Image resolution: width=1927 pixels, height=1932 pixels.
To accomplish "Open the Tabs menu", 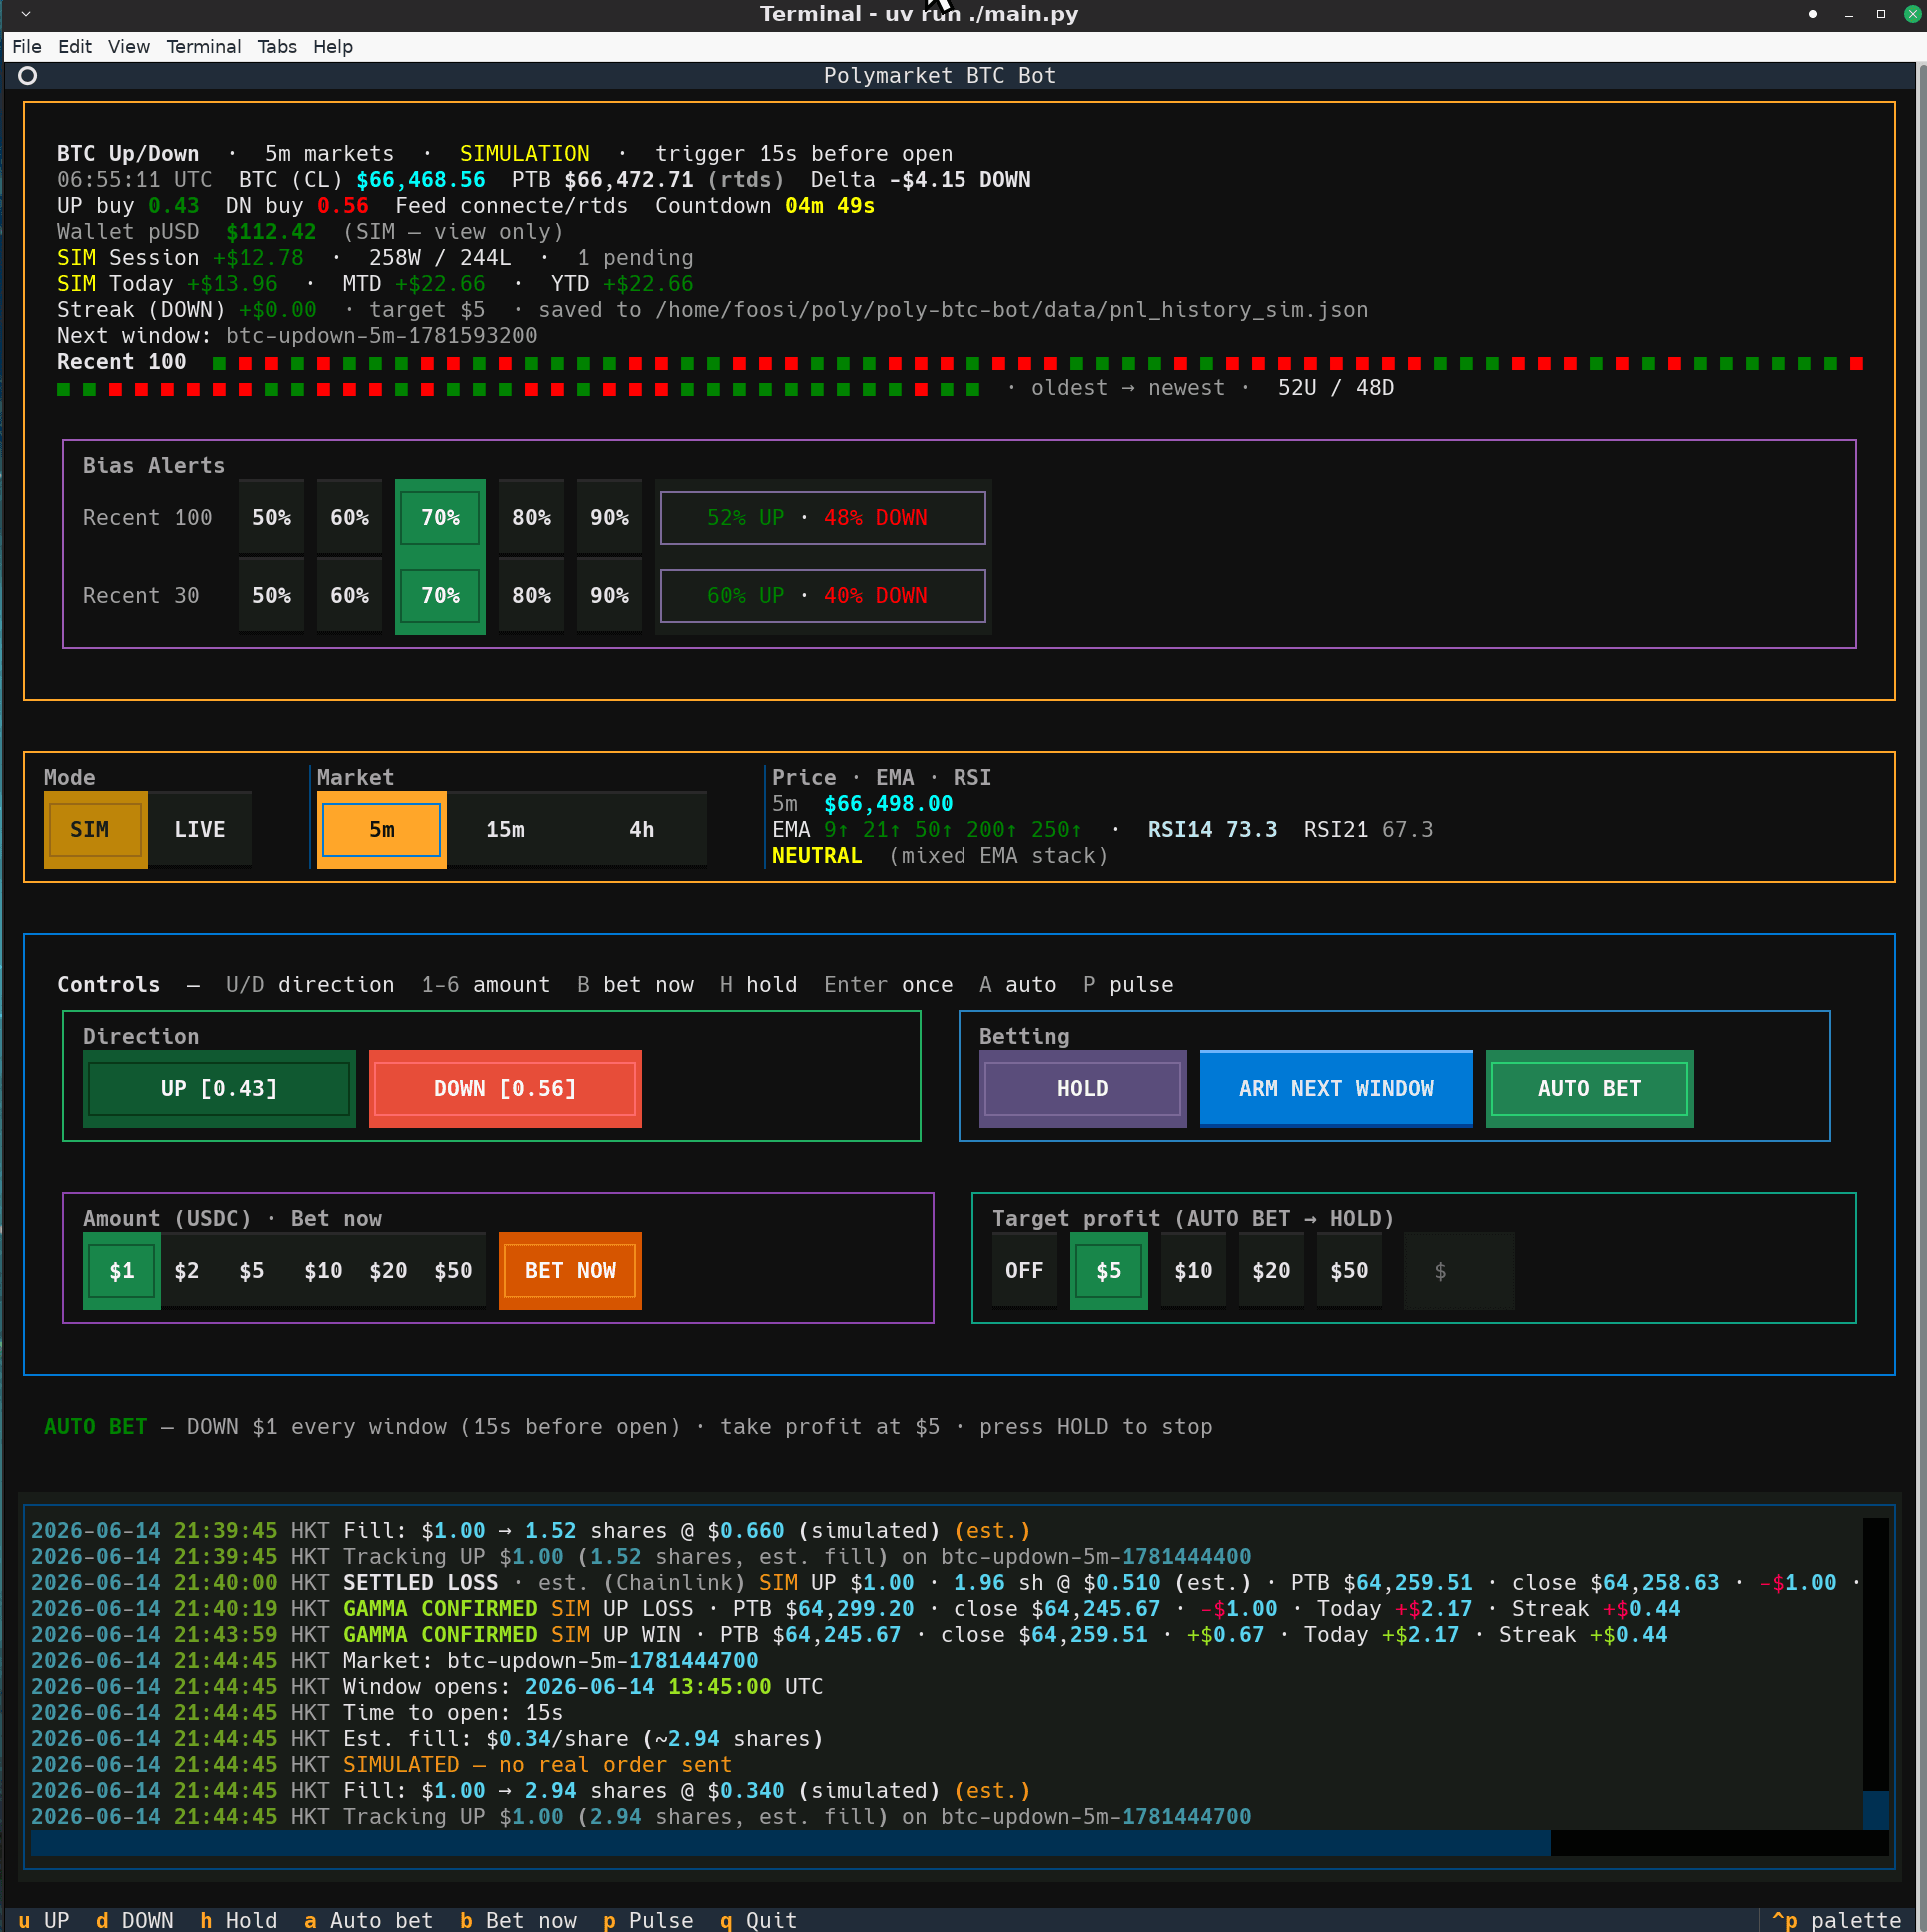I will point(277,46).
